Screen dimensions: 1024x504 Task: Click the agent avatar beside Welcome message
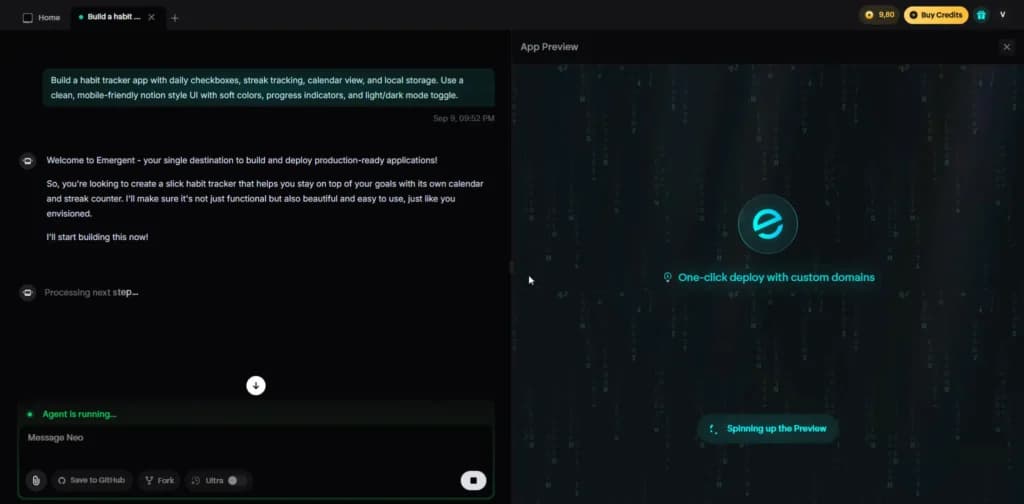pos(27,161)
